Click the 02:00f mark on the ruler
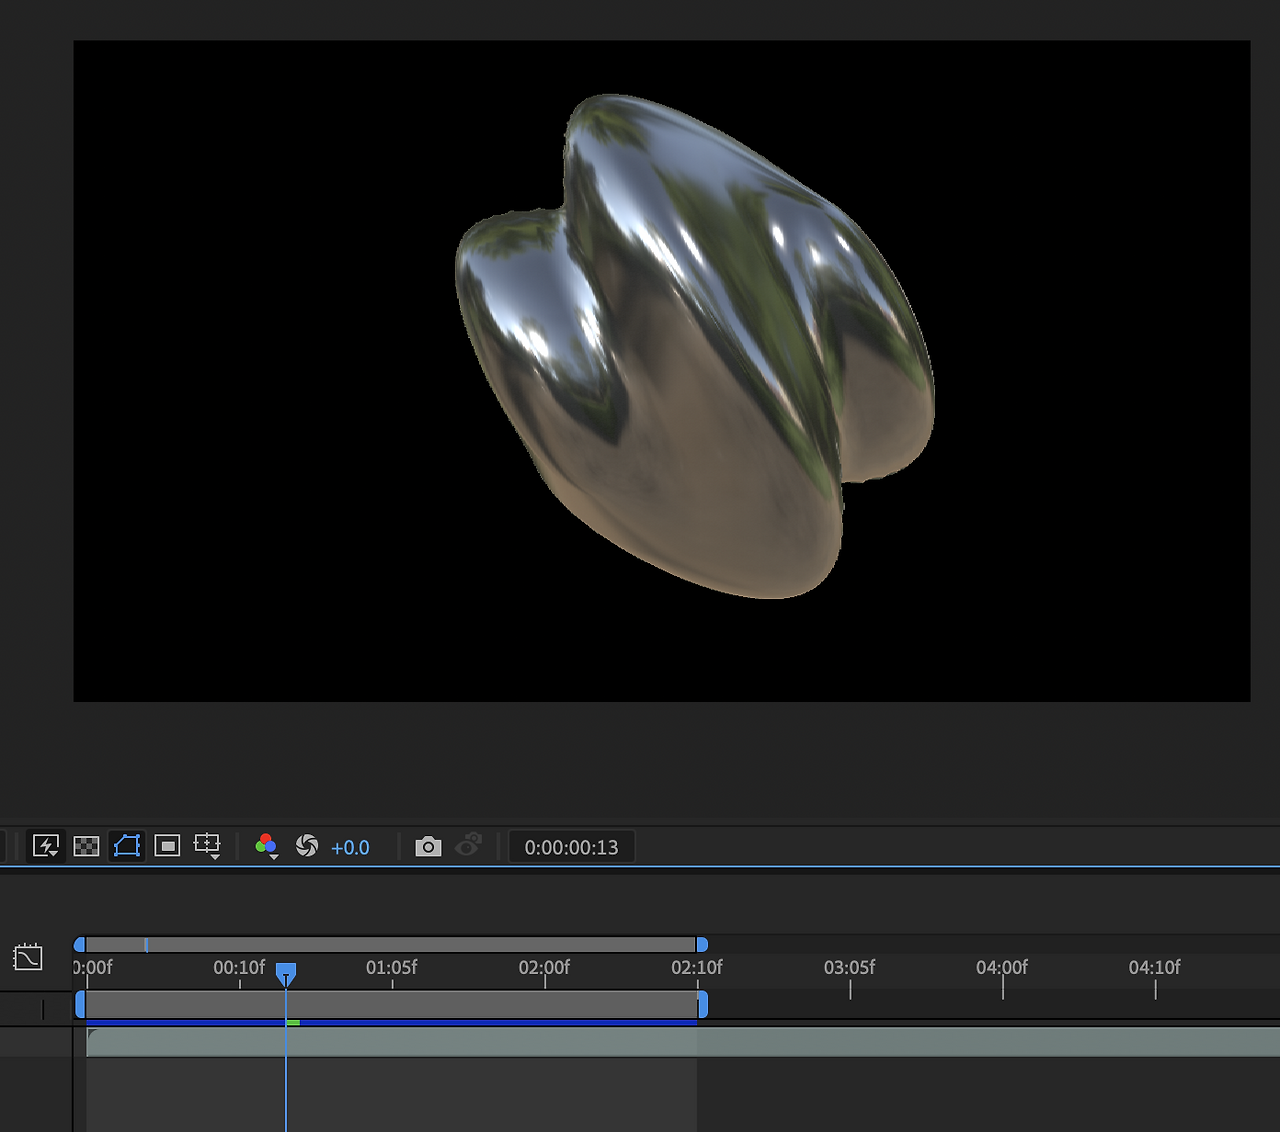Screen dimensions: 1280x1132 [x=544, y=968]
